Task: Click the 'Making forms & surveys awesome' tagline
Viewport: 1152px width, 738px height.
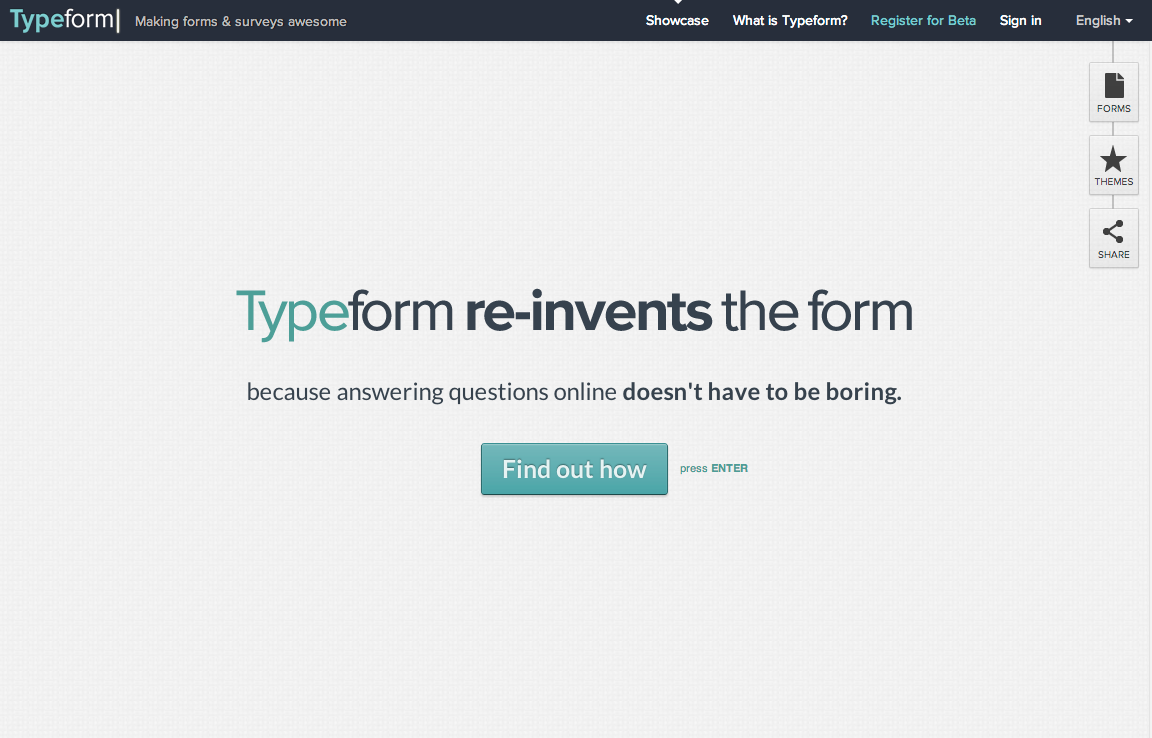Action: point(240,21)
